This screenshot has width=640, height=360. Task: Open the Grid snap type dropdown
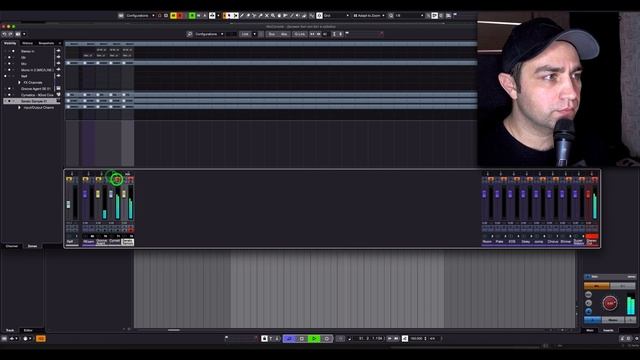tap(337, 16)
